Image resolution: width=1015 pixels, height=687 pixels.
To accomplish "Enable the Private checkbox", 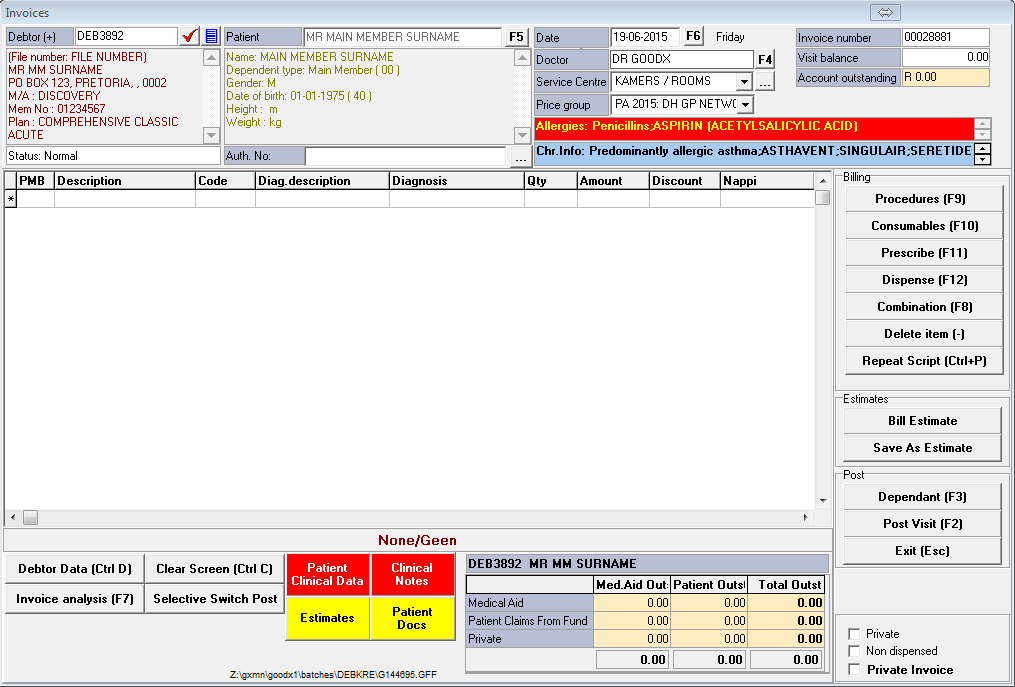I will click(x=854, y=634).
